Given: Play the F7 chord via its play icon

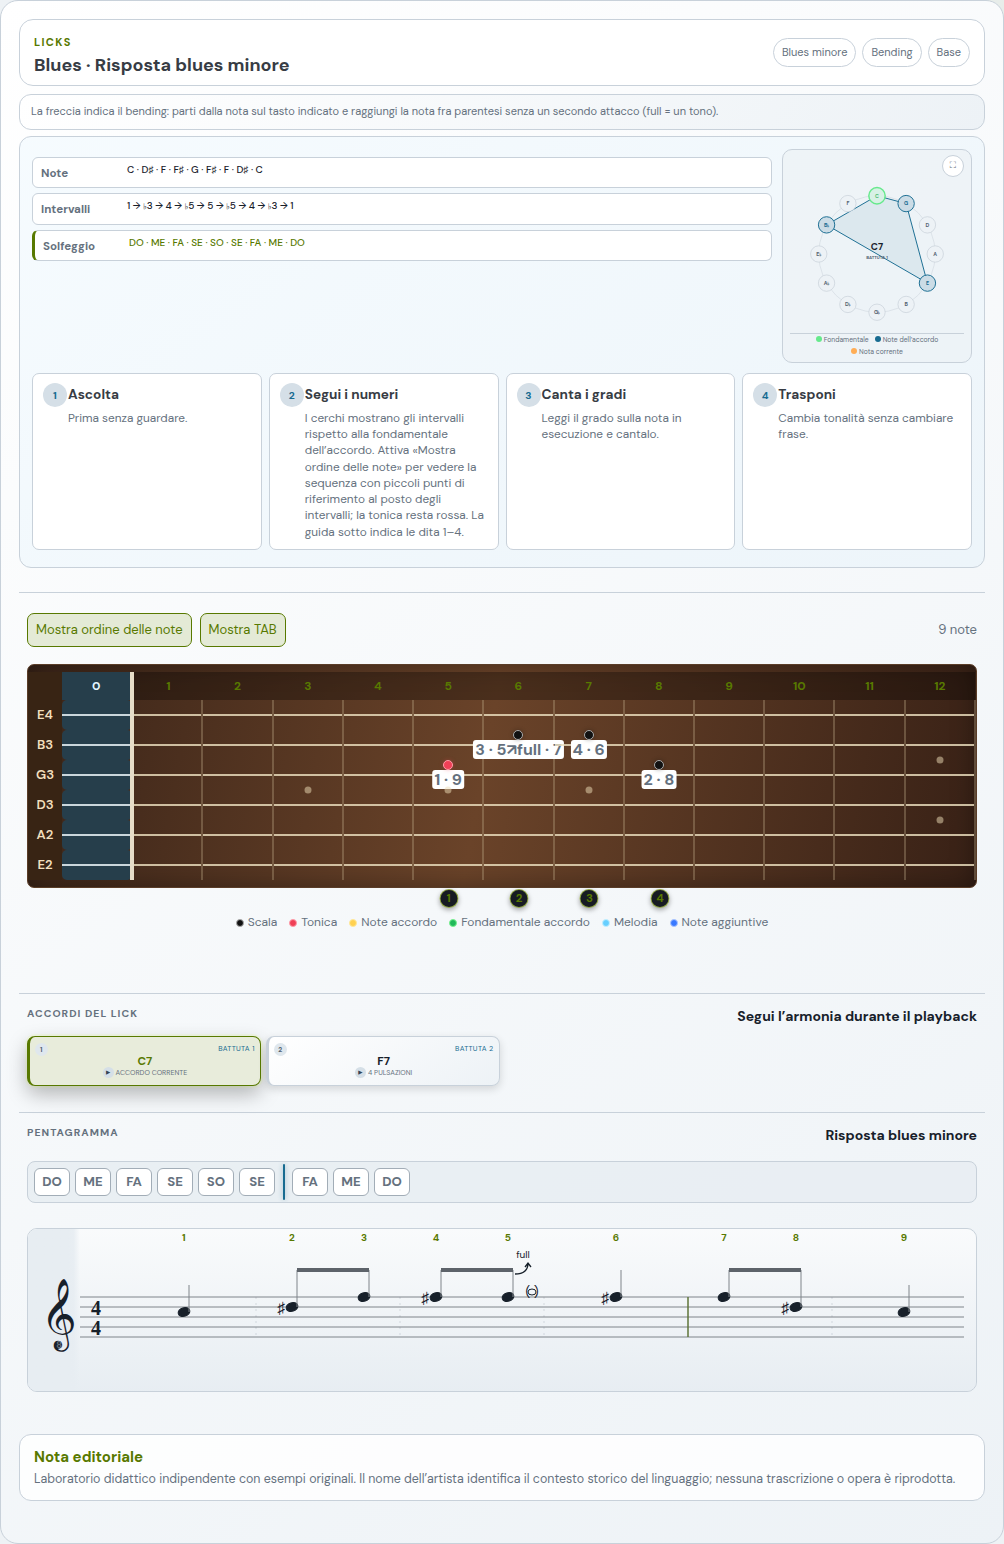Looking at the screenshot, I should [x=360, y=1072].
